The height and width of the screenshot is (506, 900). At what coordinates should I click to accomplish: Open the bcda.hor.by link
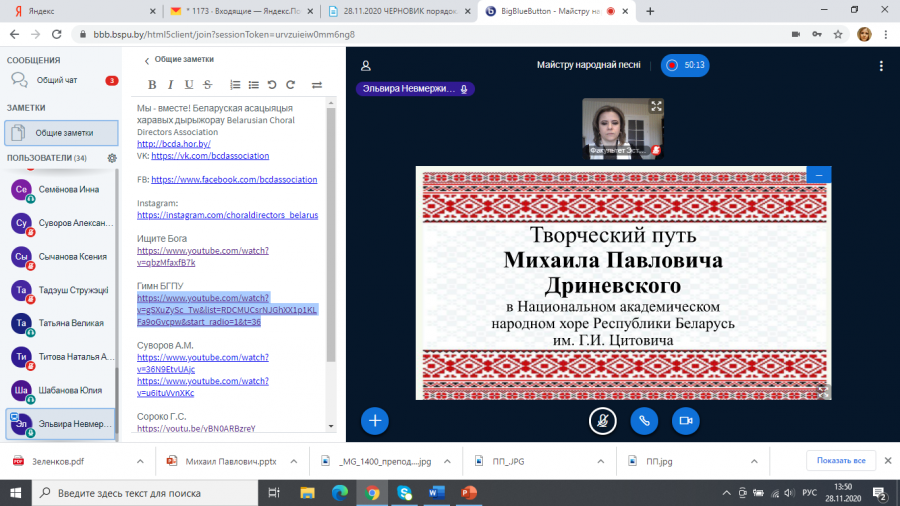point(173,144)
